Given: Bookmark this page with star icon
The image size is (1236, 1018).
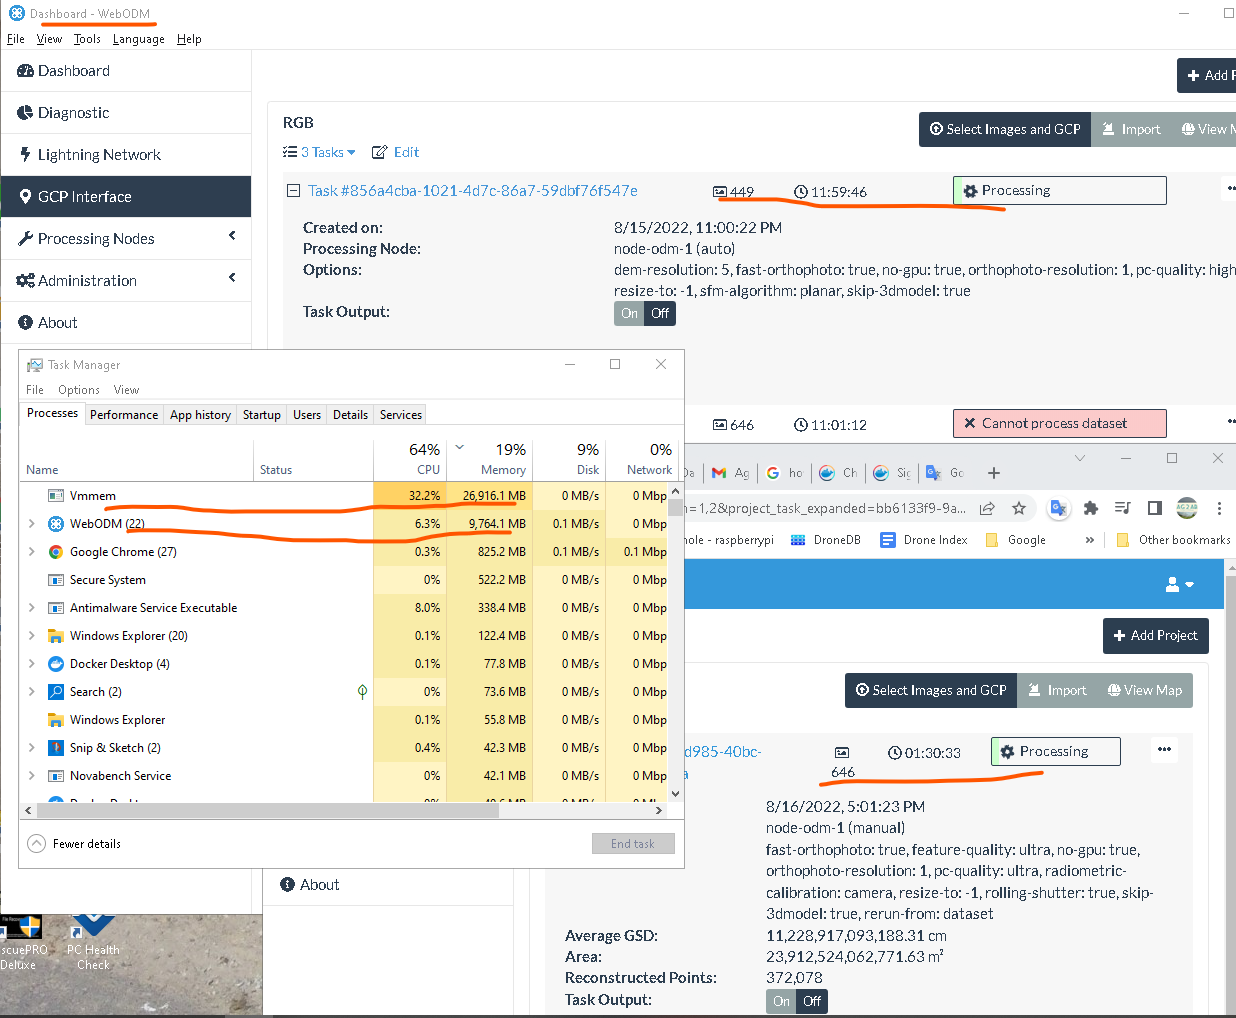Looking at the screenshot, I should [x=1019, y=508].
